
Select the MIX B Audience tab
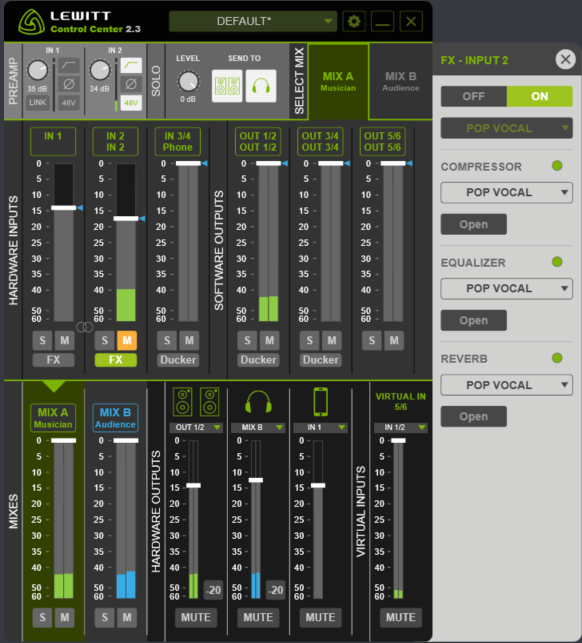click(x=401, y=81)
